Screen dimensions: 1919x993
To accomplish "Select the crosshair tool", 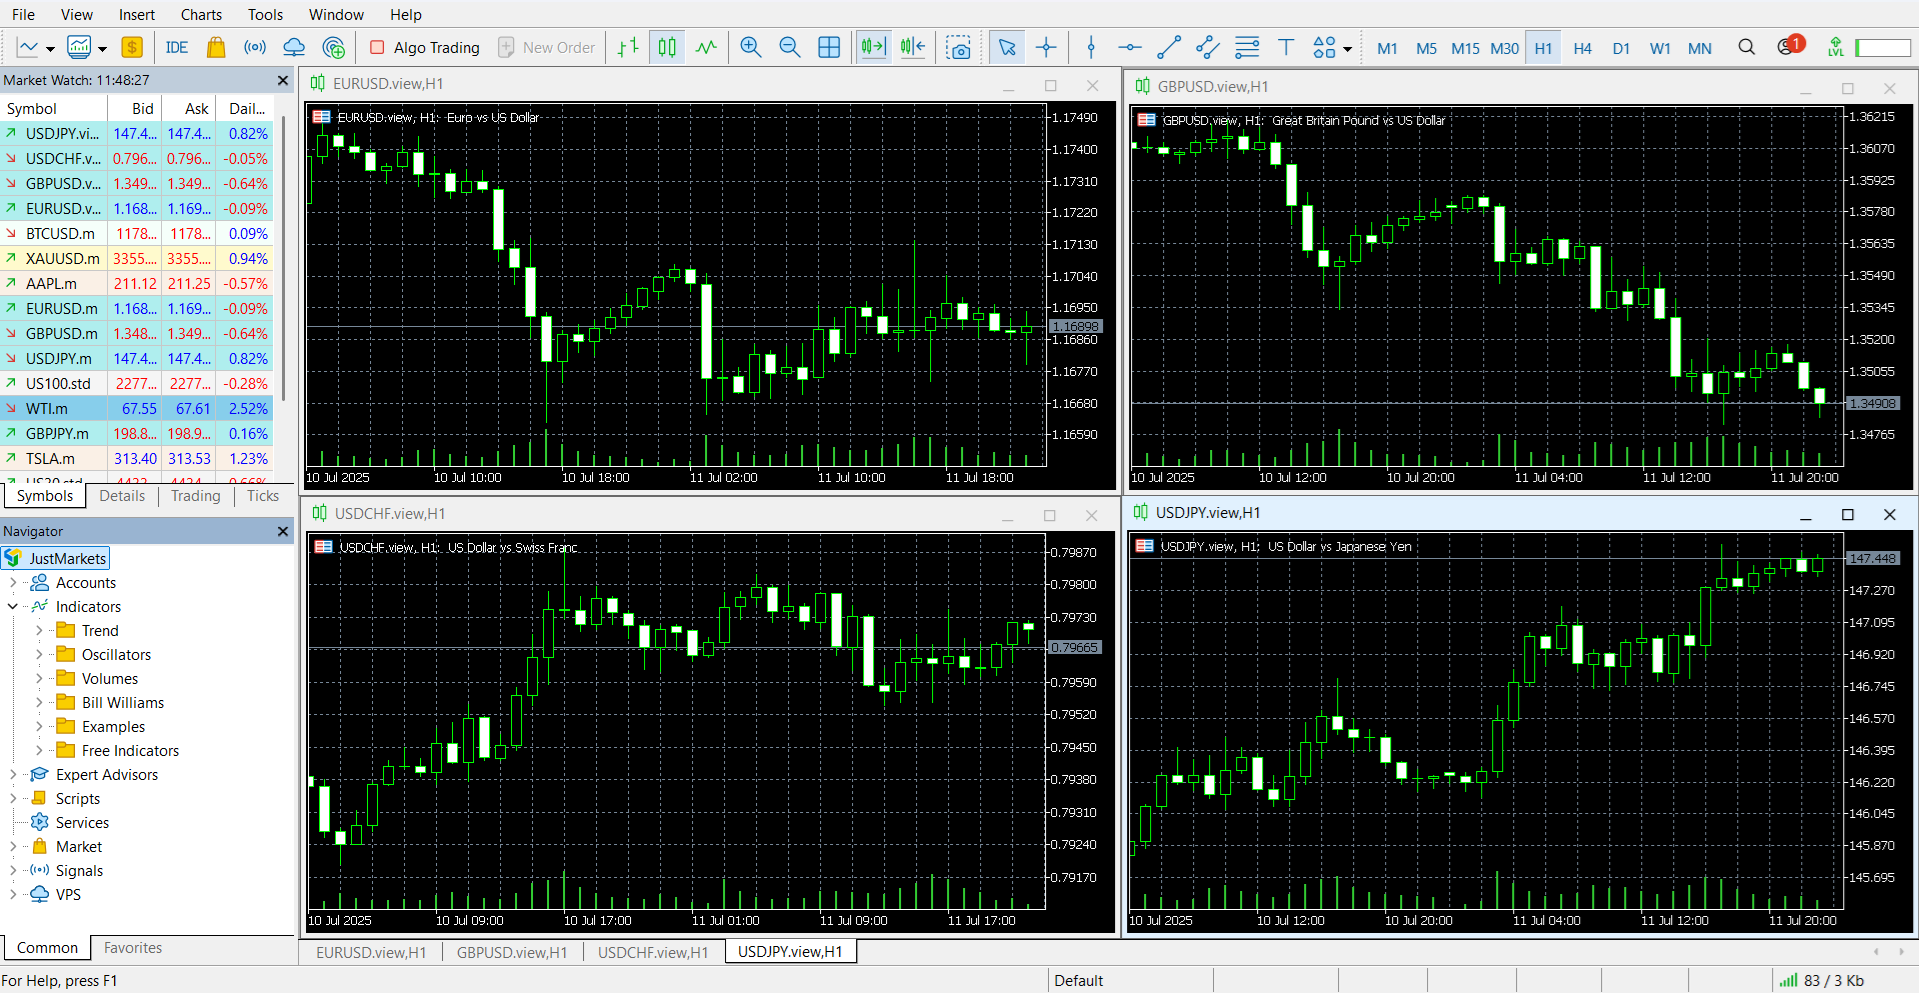I will tap(1046, 47).
